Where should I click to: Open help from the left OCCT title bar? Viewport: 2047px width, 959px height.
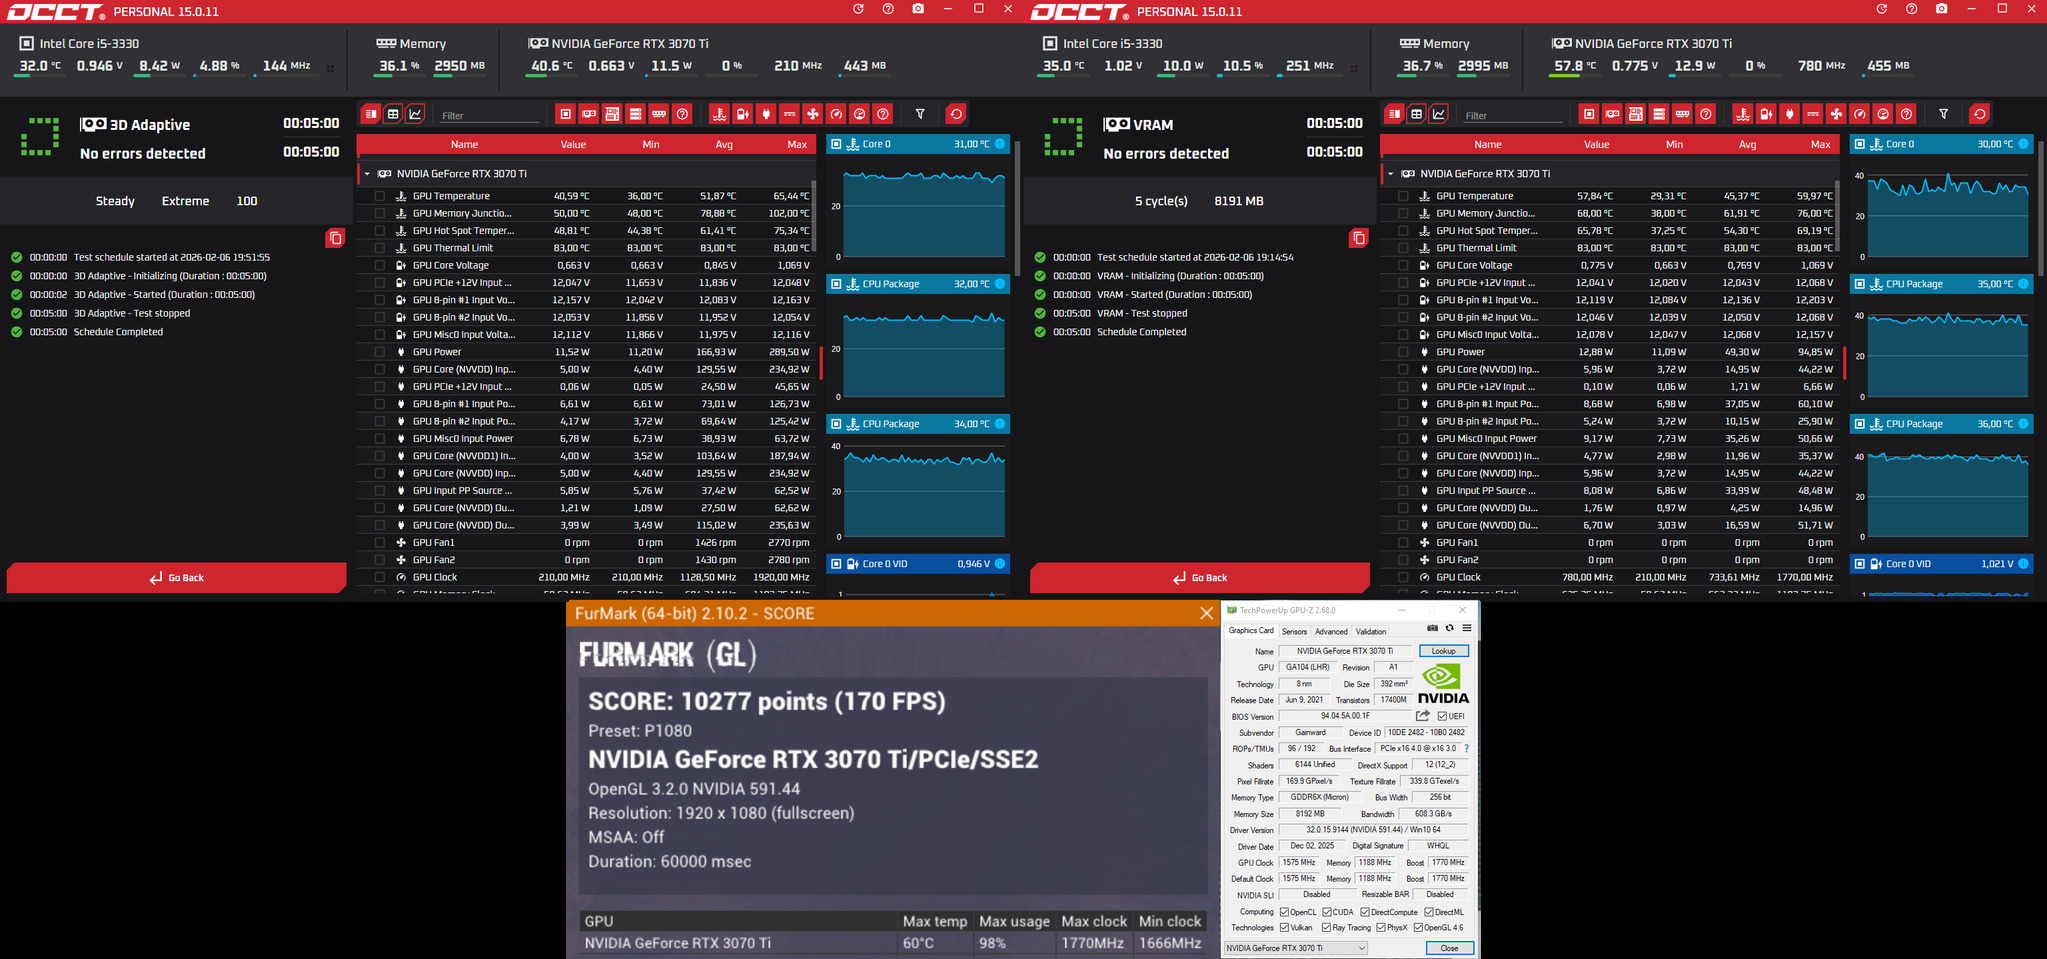pyautogui.click(x=888, y=9)
